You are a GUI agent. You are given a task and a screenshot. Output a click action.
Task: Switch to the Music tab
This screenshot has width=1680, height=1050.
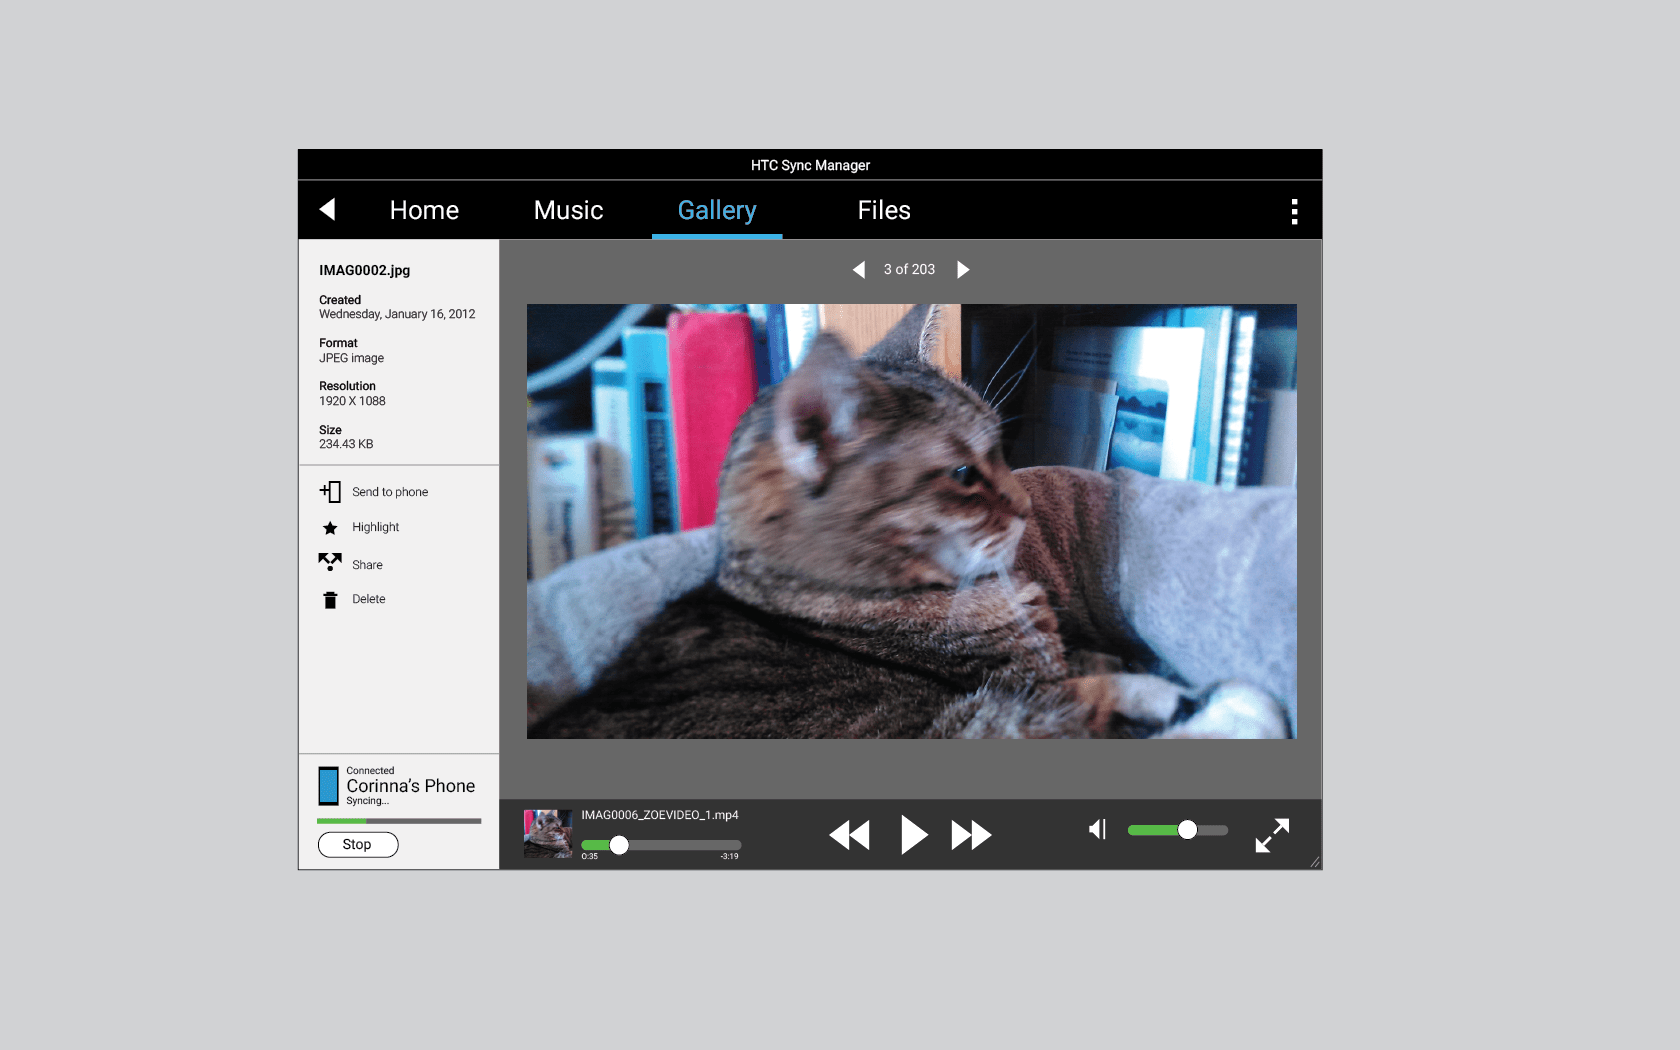pos(568,210)
